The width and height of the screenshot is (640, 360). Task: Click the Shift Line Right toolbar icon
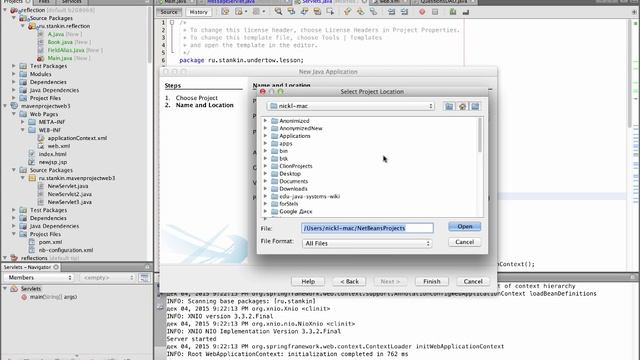click(404, 12)
